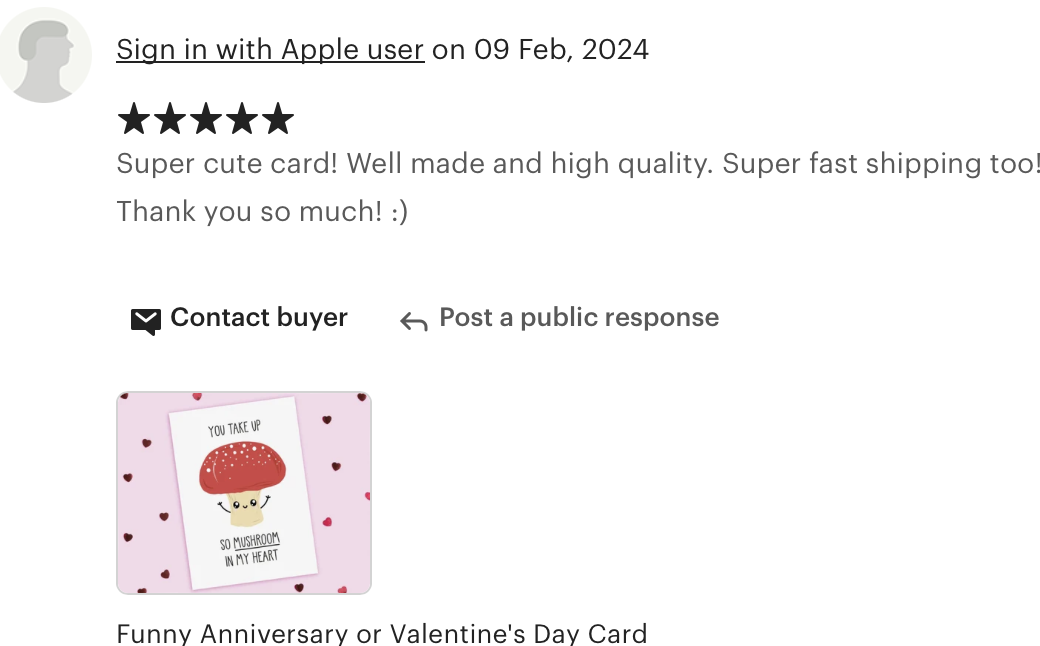Click the review date 09 Feb, 2024
The image size is (1040, 646).
point(561,50)
